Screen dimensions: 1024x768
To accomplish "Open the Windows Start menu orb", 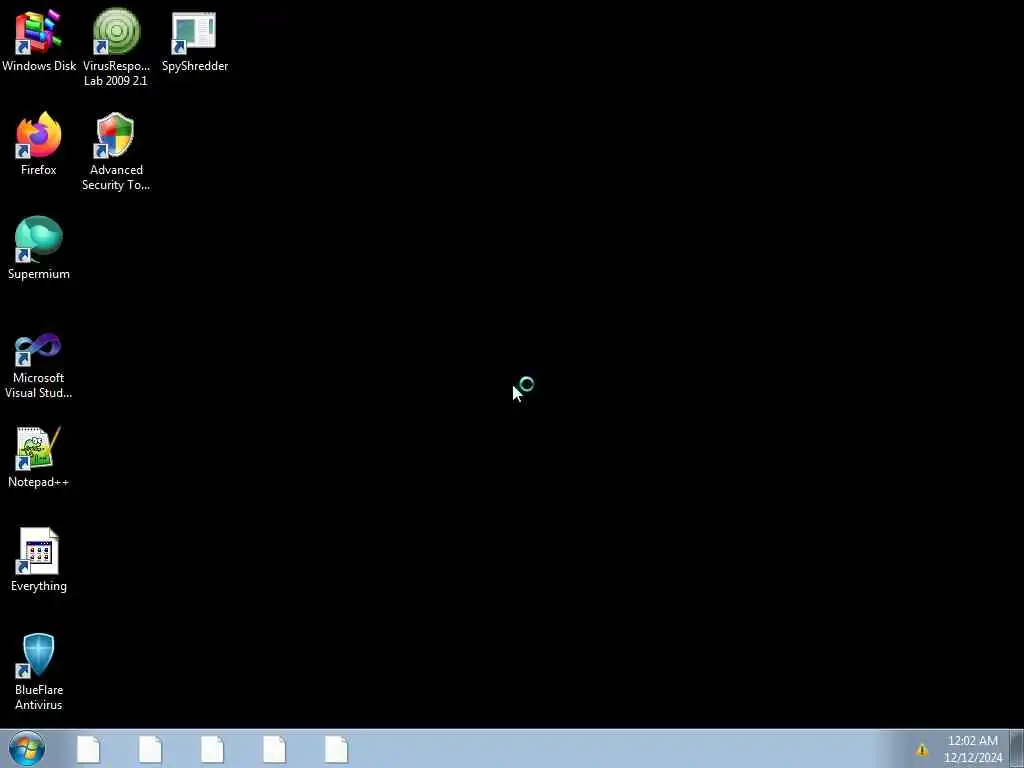I will [27, 748].
